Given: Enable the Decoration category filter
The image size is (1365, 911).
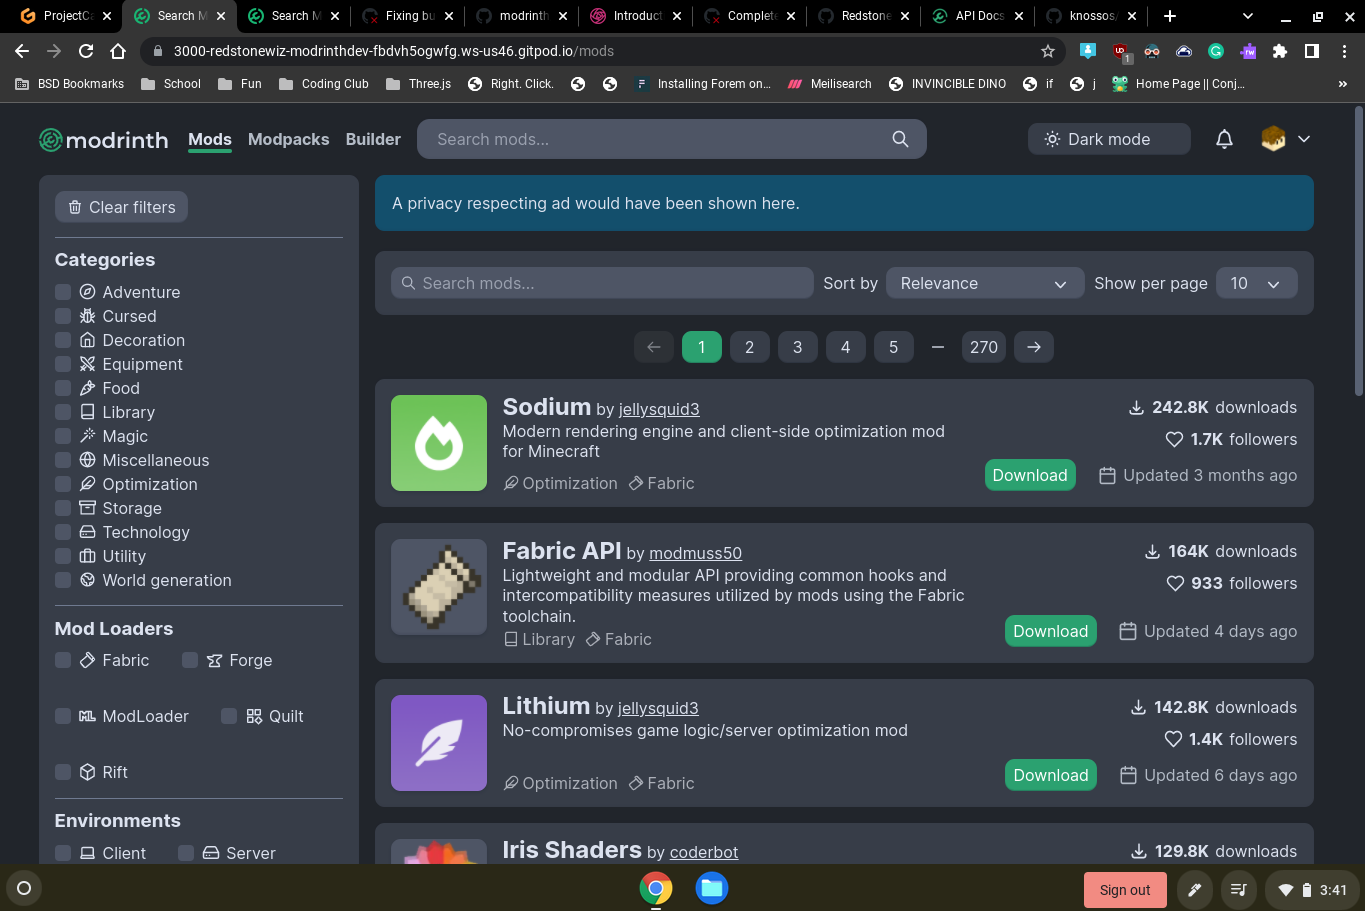Looking at the screenshot, I should coord(63,340).
